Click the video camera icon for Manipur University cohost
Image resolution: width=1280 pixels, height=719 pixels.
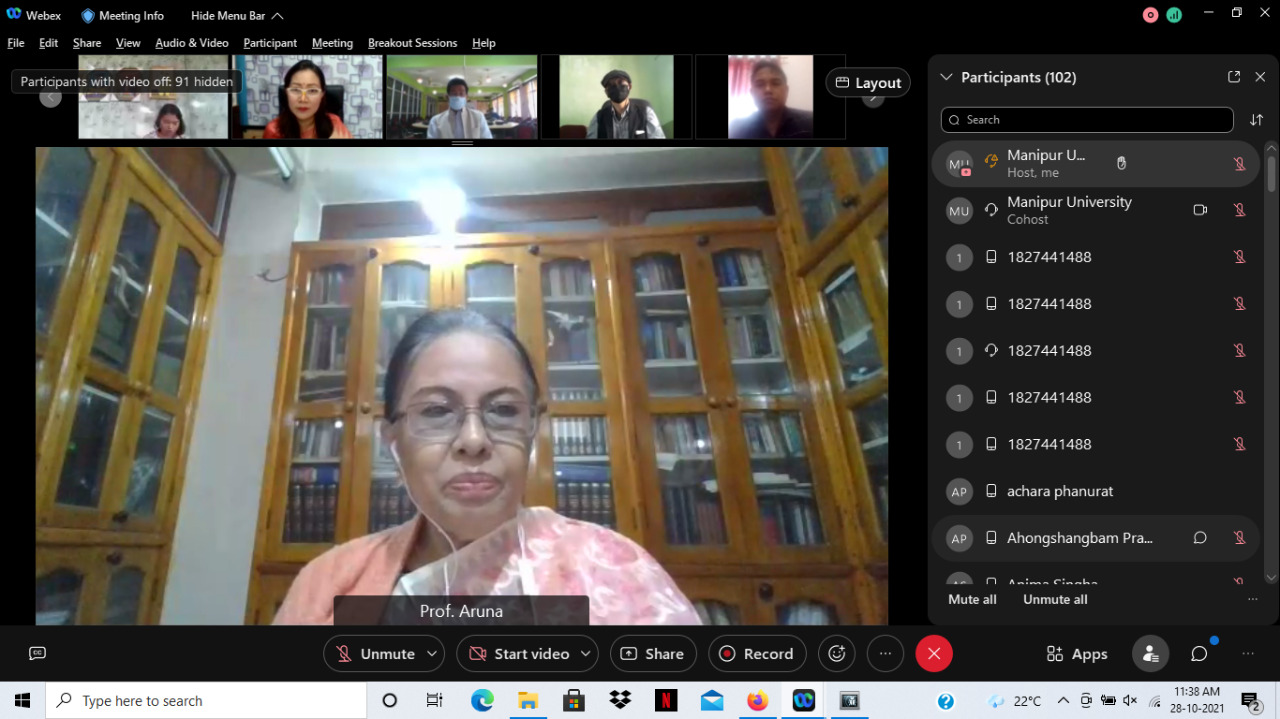pyautogui.click(x=1200, y=210)
